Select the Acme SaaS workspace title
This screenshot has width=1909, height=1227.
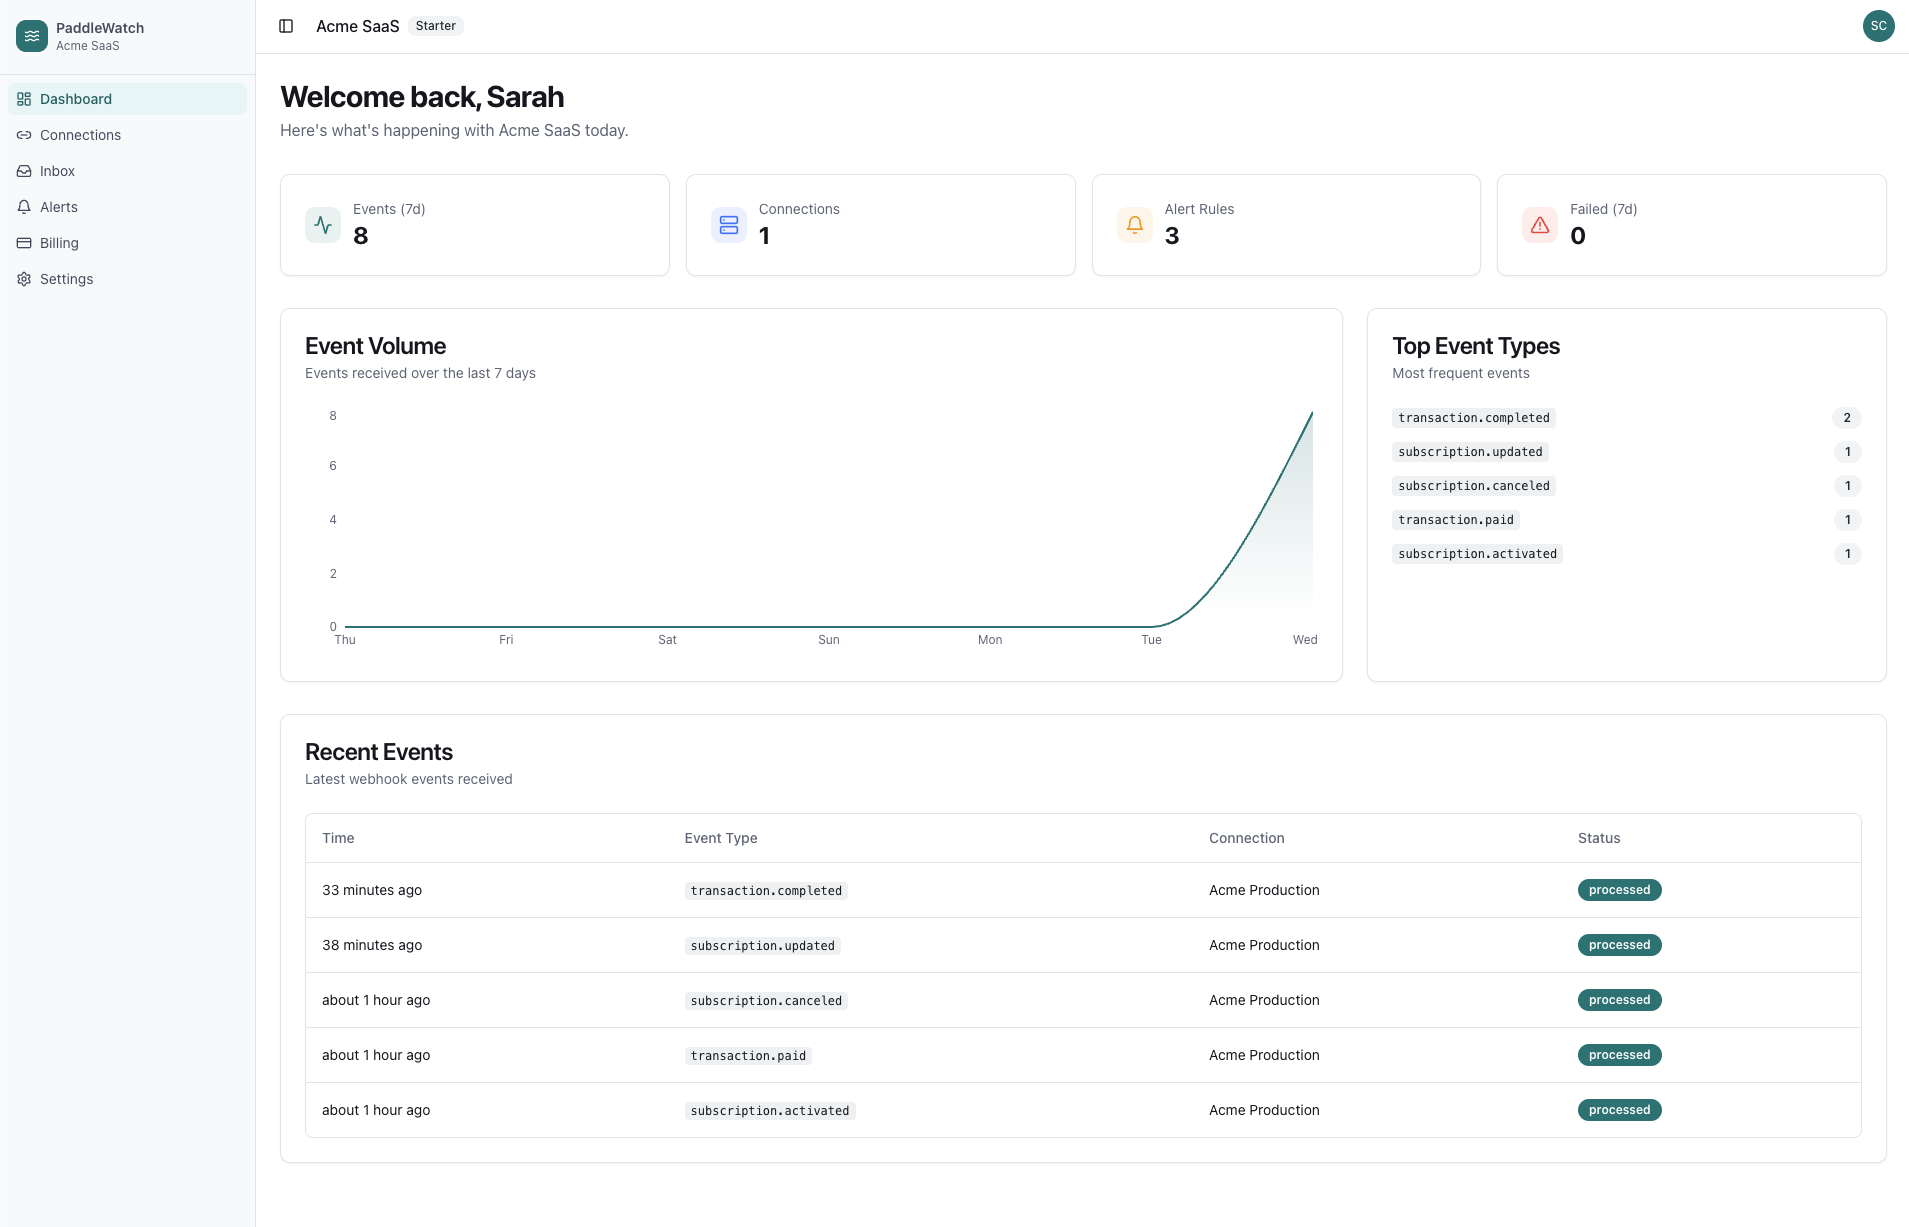[357, 26]
